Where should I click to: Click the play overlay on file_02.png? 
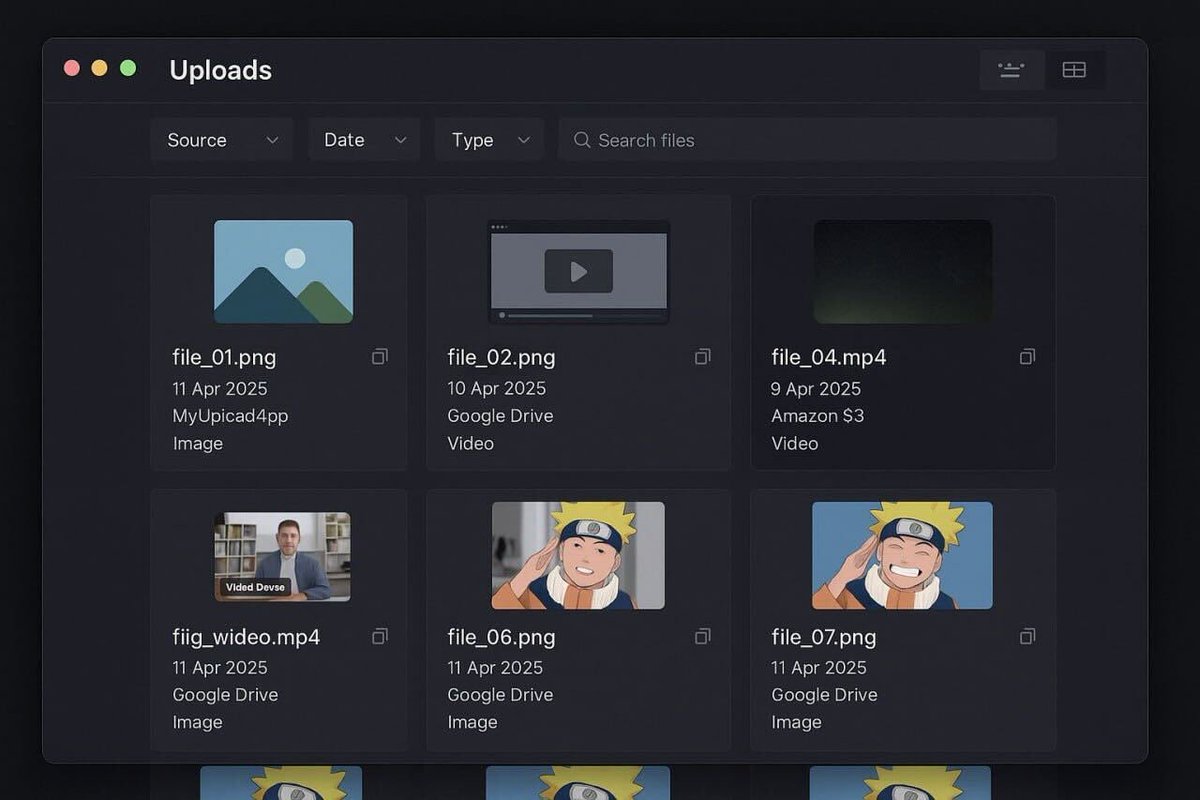tap(578, 270)
